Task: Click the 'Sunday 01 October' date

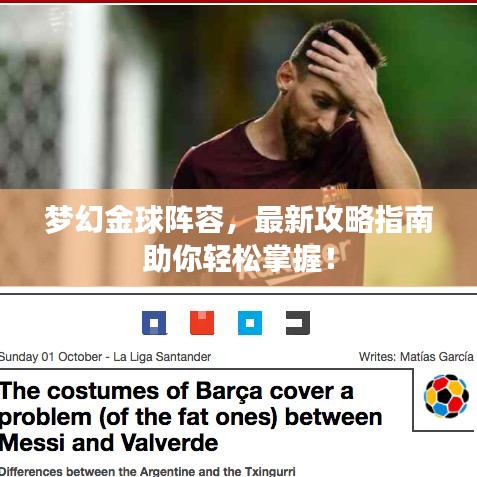Action: pos(51,357)
